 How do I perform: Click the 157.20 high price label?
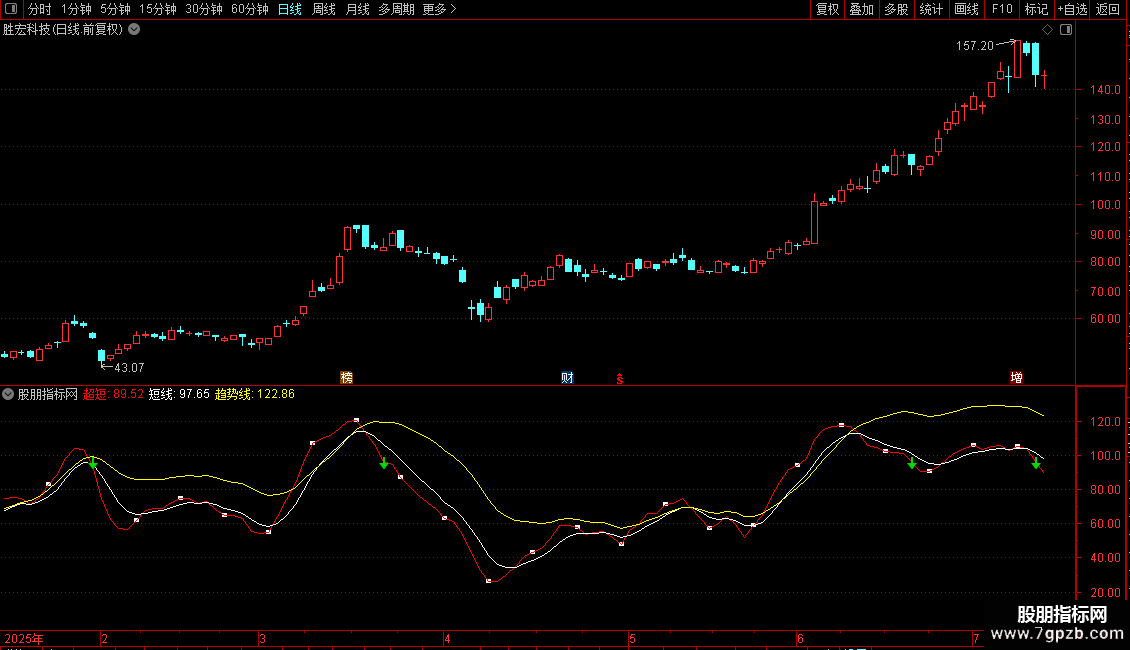click(974, 46)
